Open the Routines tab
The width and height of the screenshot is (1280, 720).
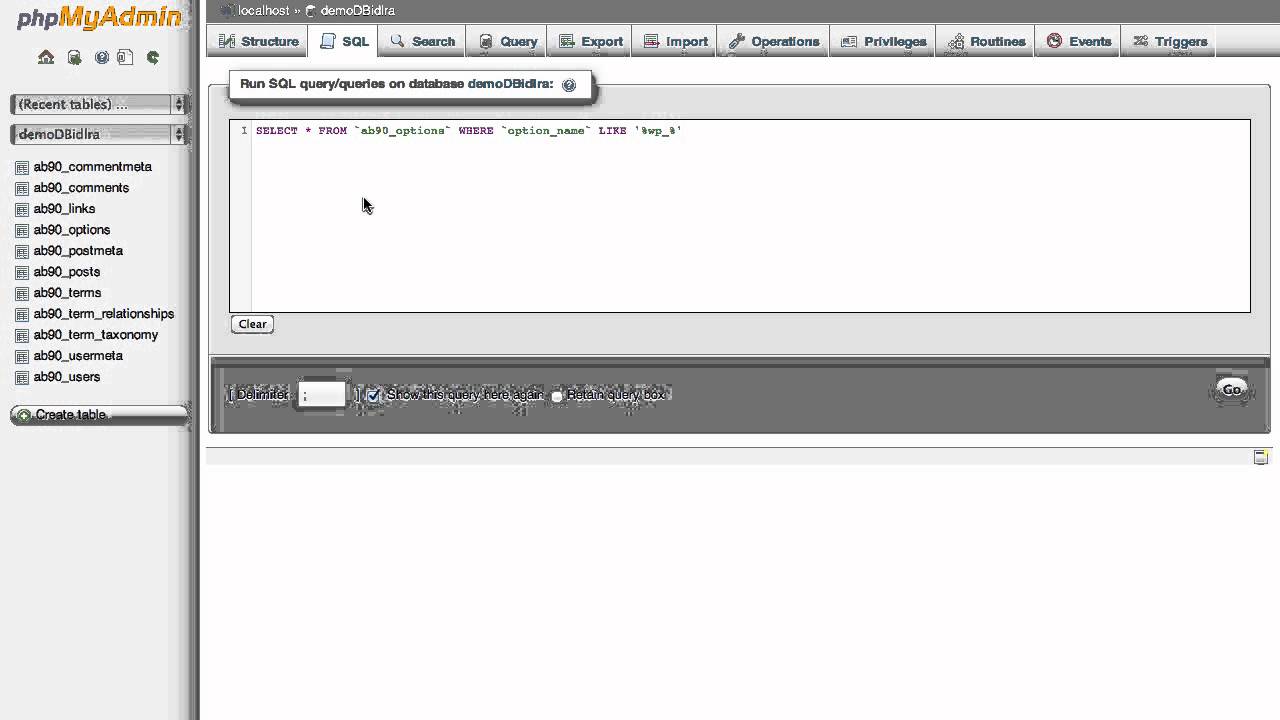coord(986,41)
